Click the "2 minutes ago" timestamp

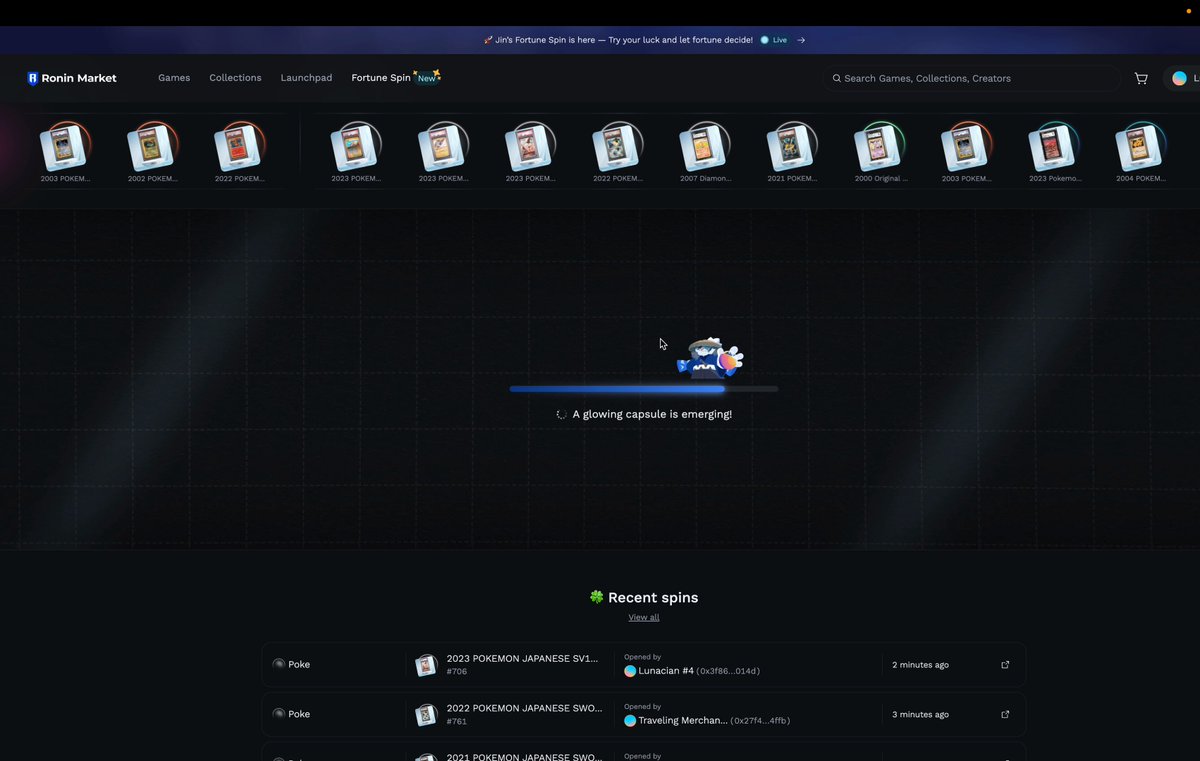[920, 664]
